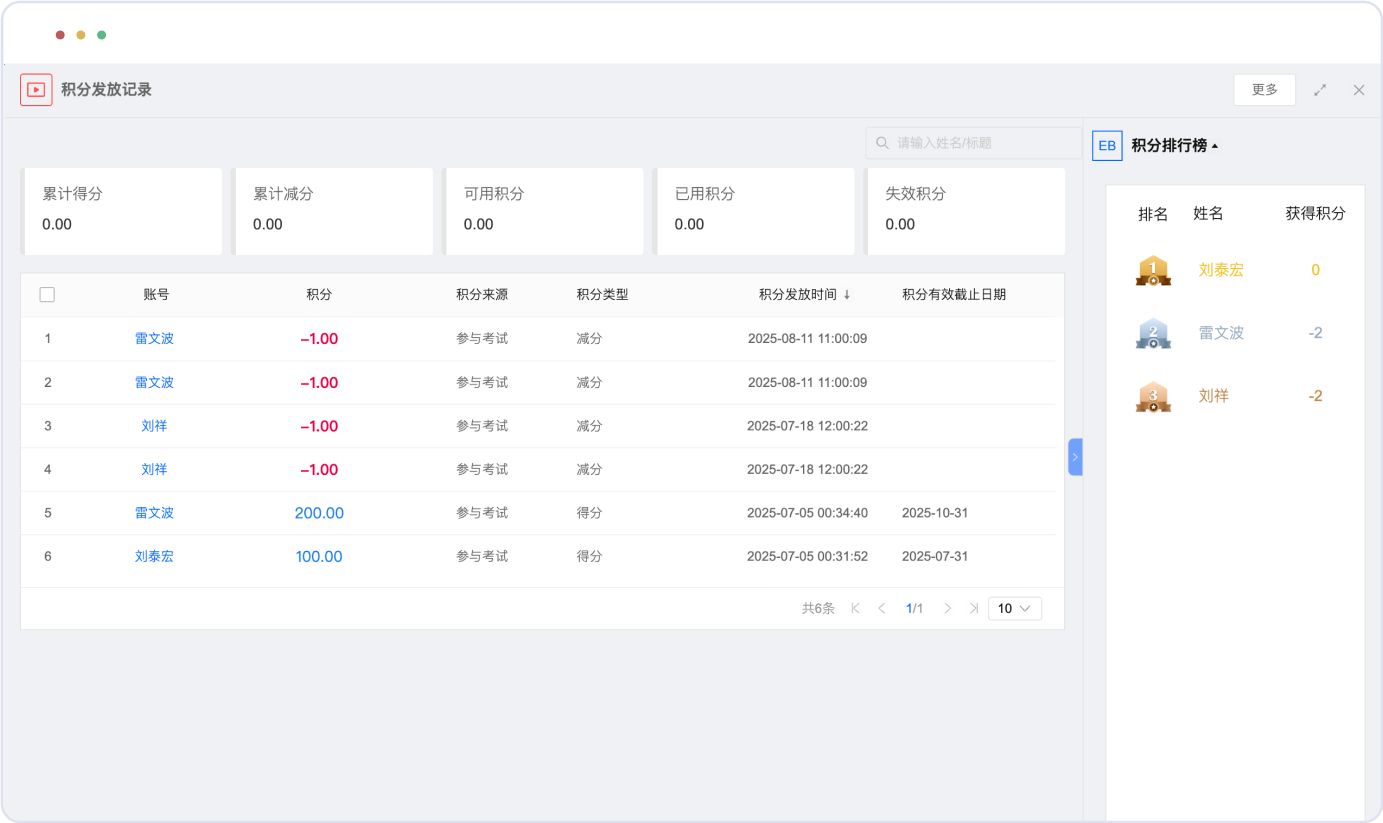Go to the last page using pagination icon
Viewport: 1383px width, 823px height.
click(973, 608)
